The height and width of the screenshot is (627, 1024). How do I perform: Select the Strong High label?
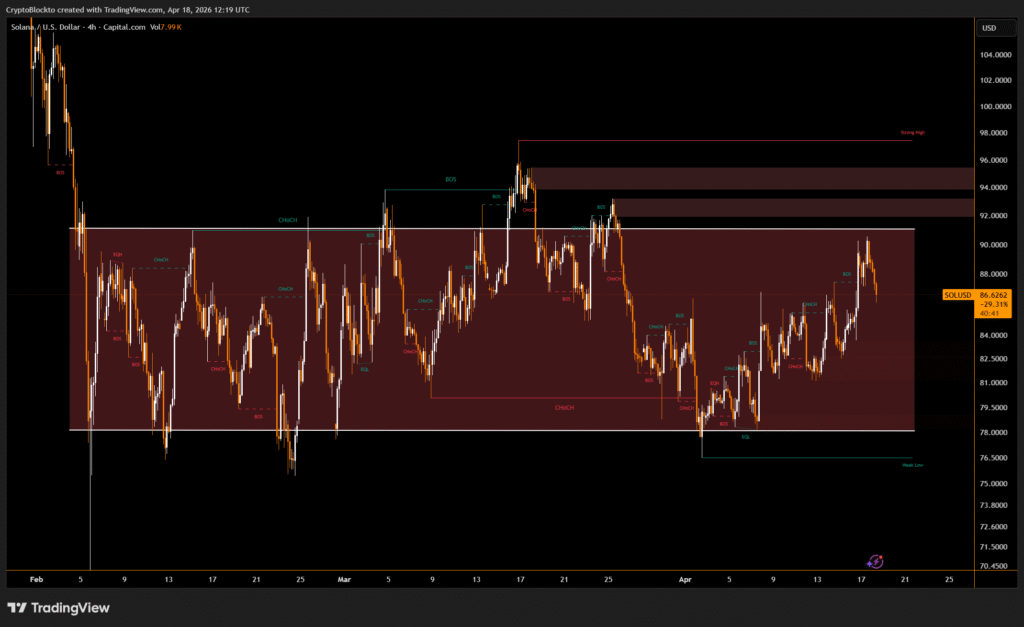click(912, 132)
